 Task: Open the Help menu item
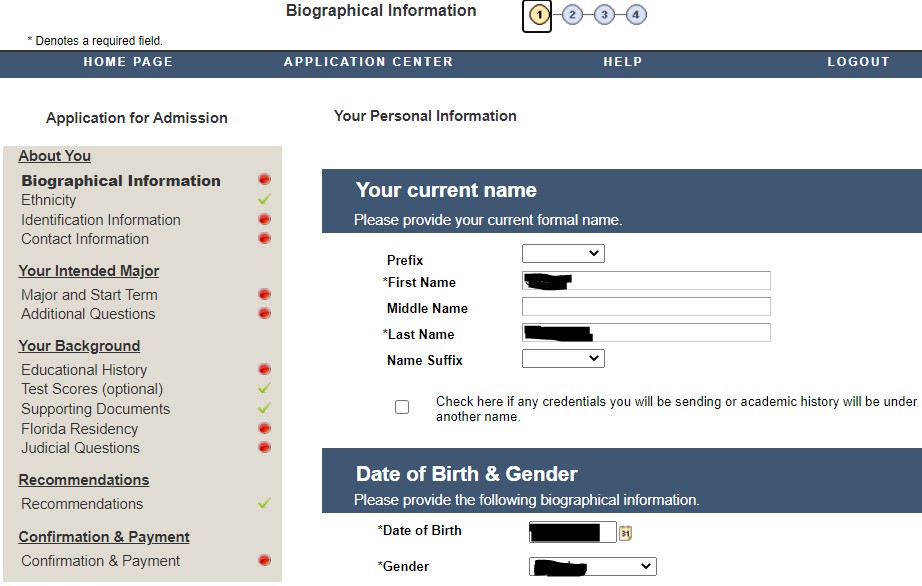[x=622, y=62]
